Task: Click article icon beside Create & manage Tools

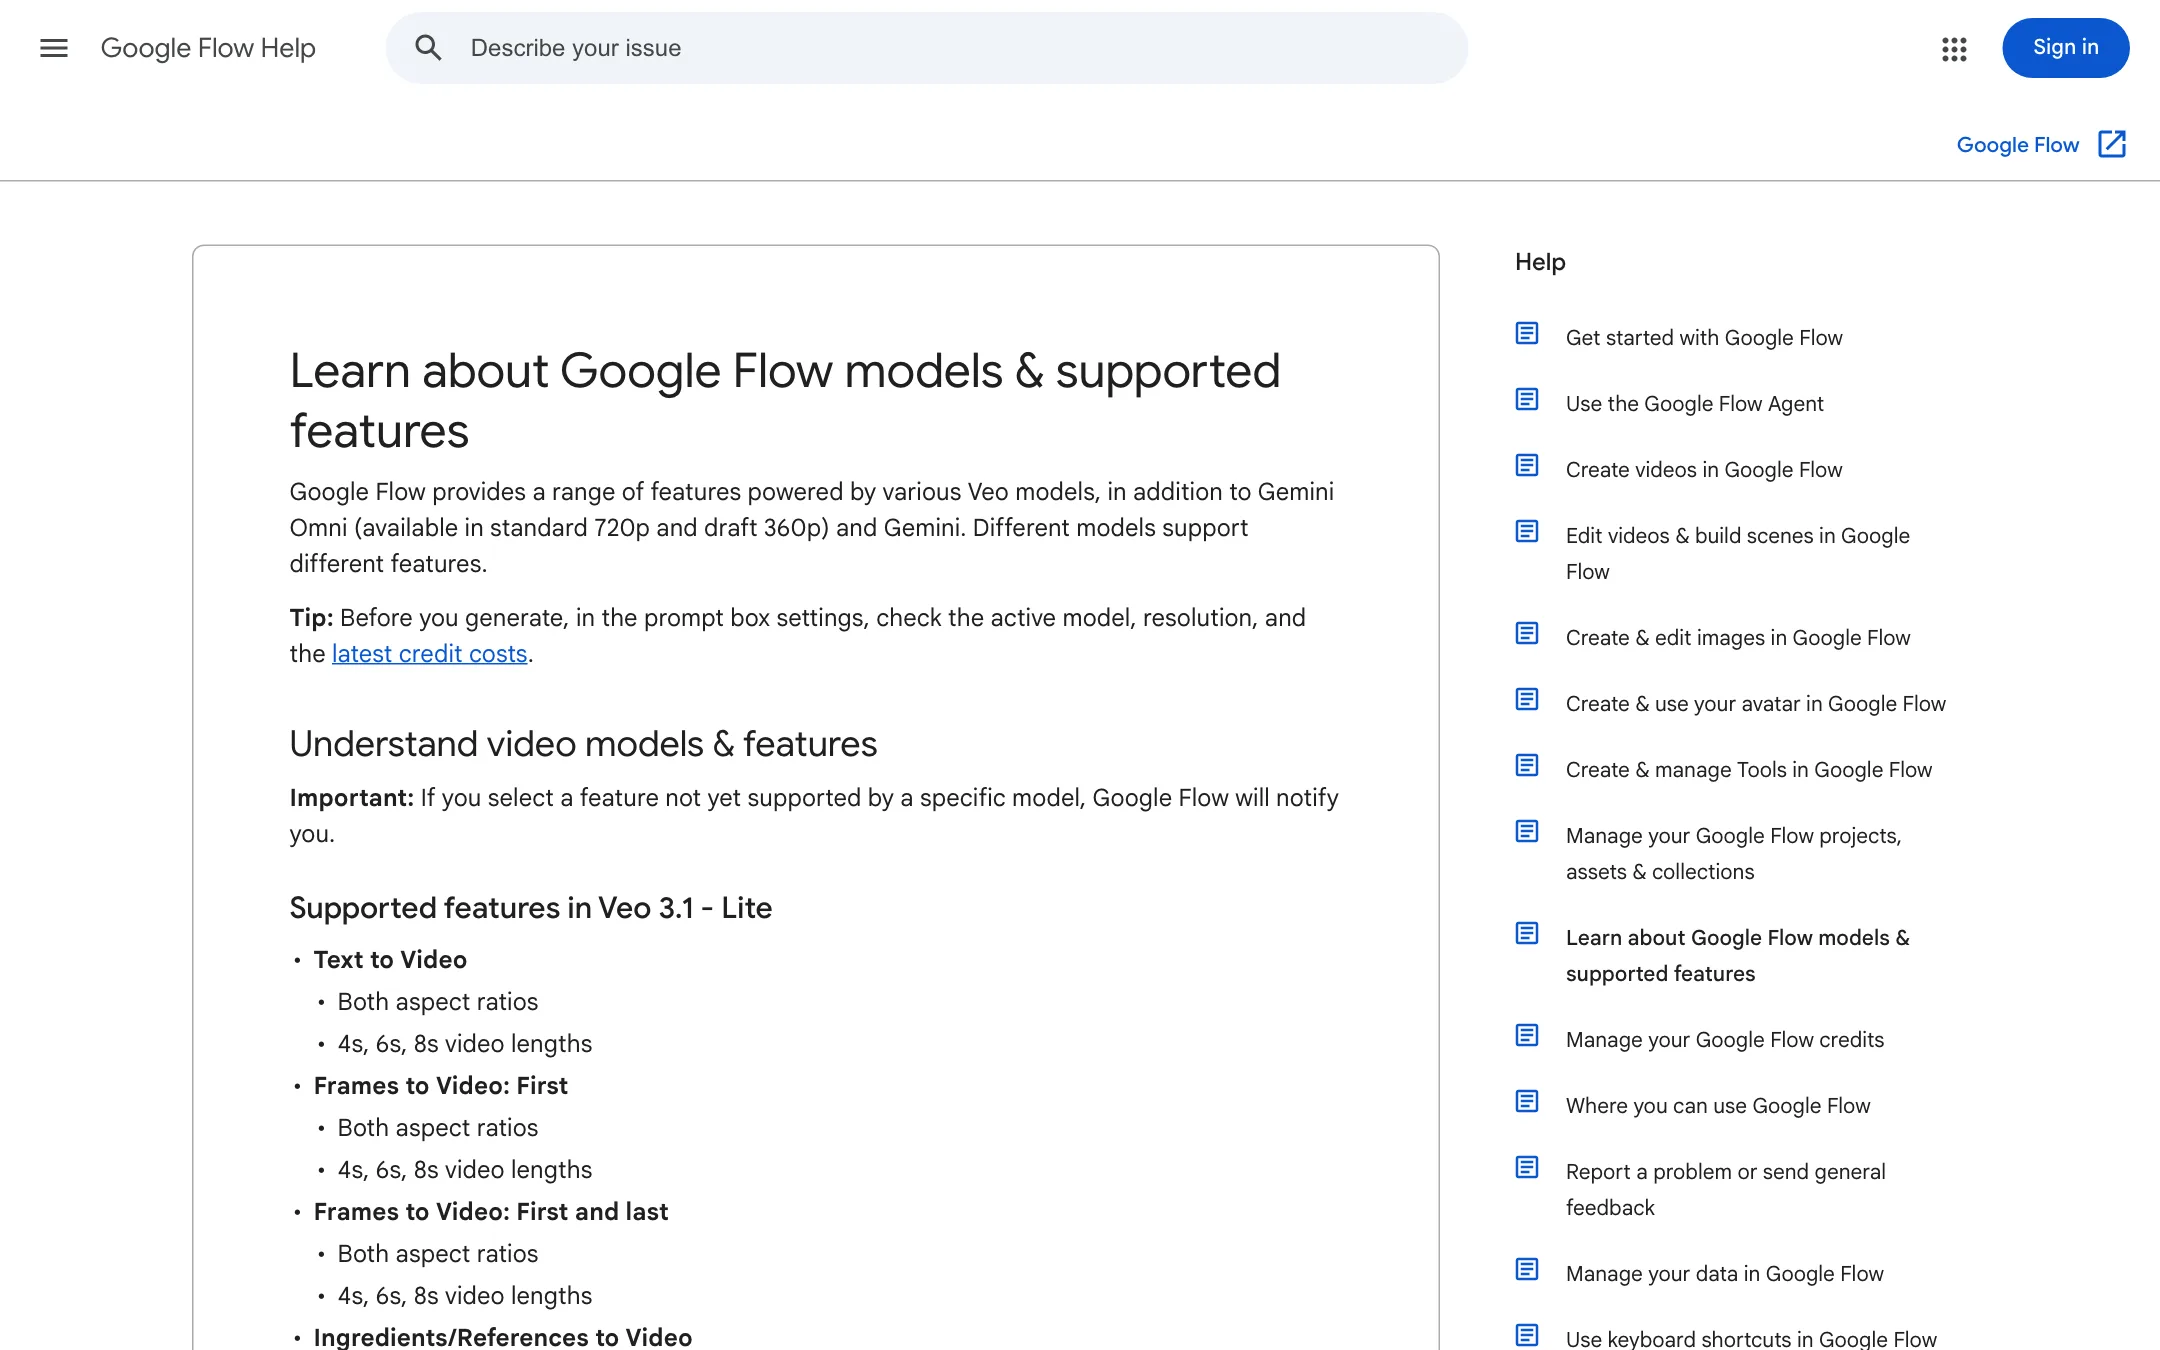Action: (1527, 765)
